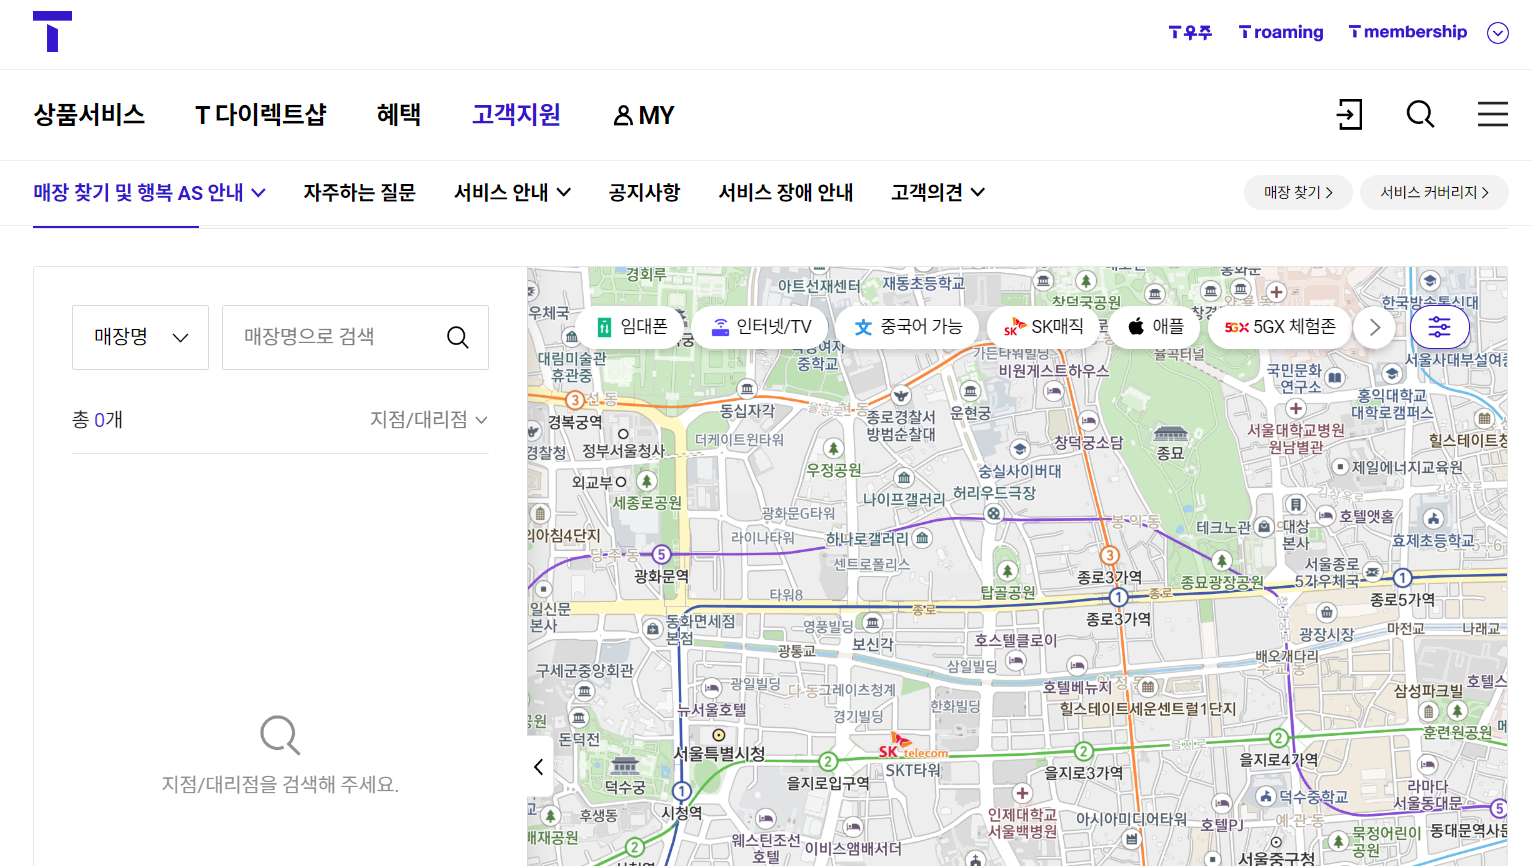Click the 매장 찾기 button
Screen dimensions: 1532x866
tap(1297, 192)
